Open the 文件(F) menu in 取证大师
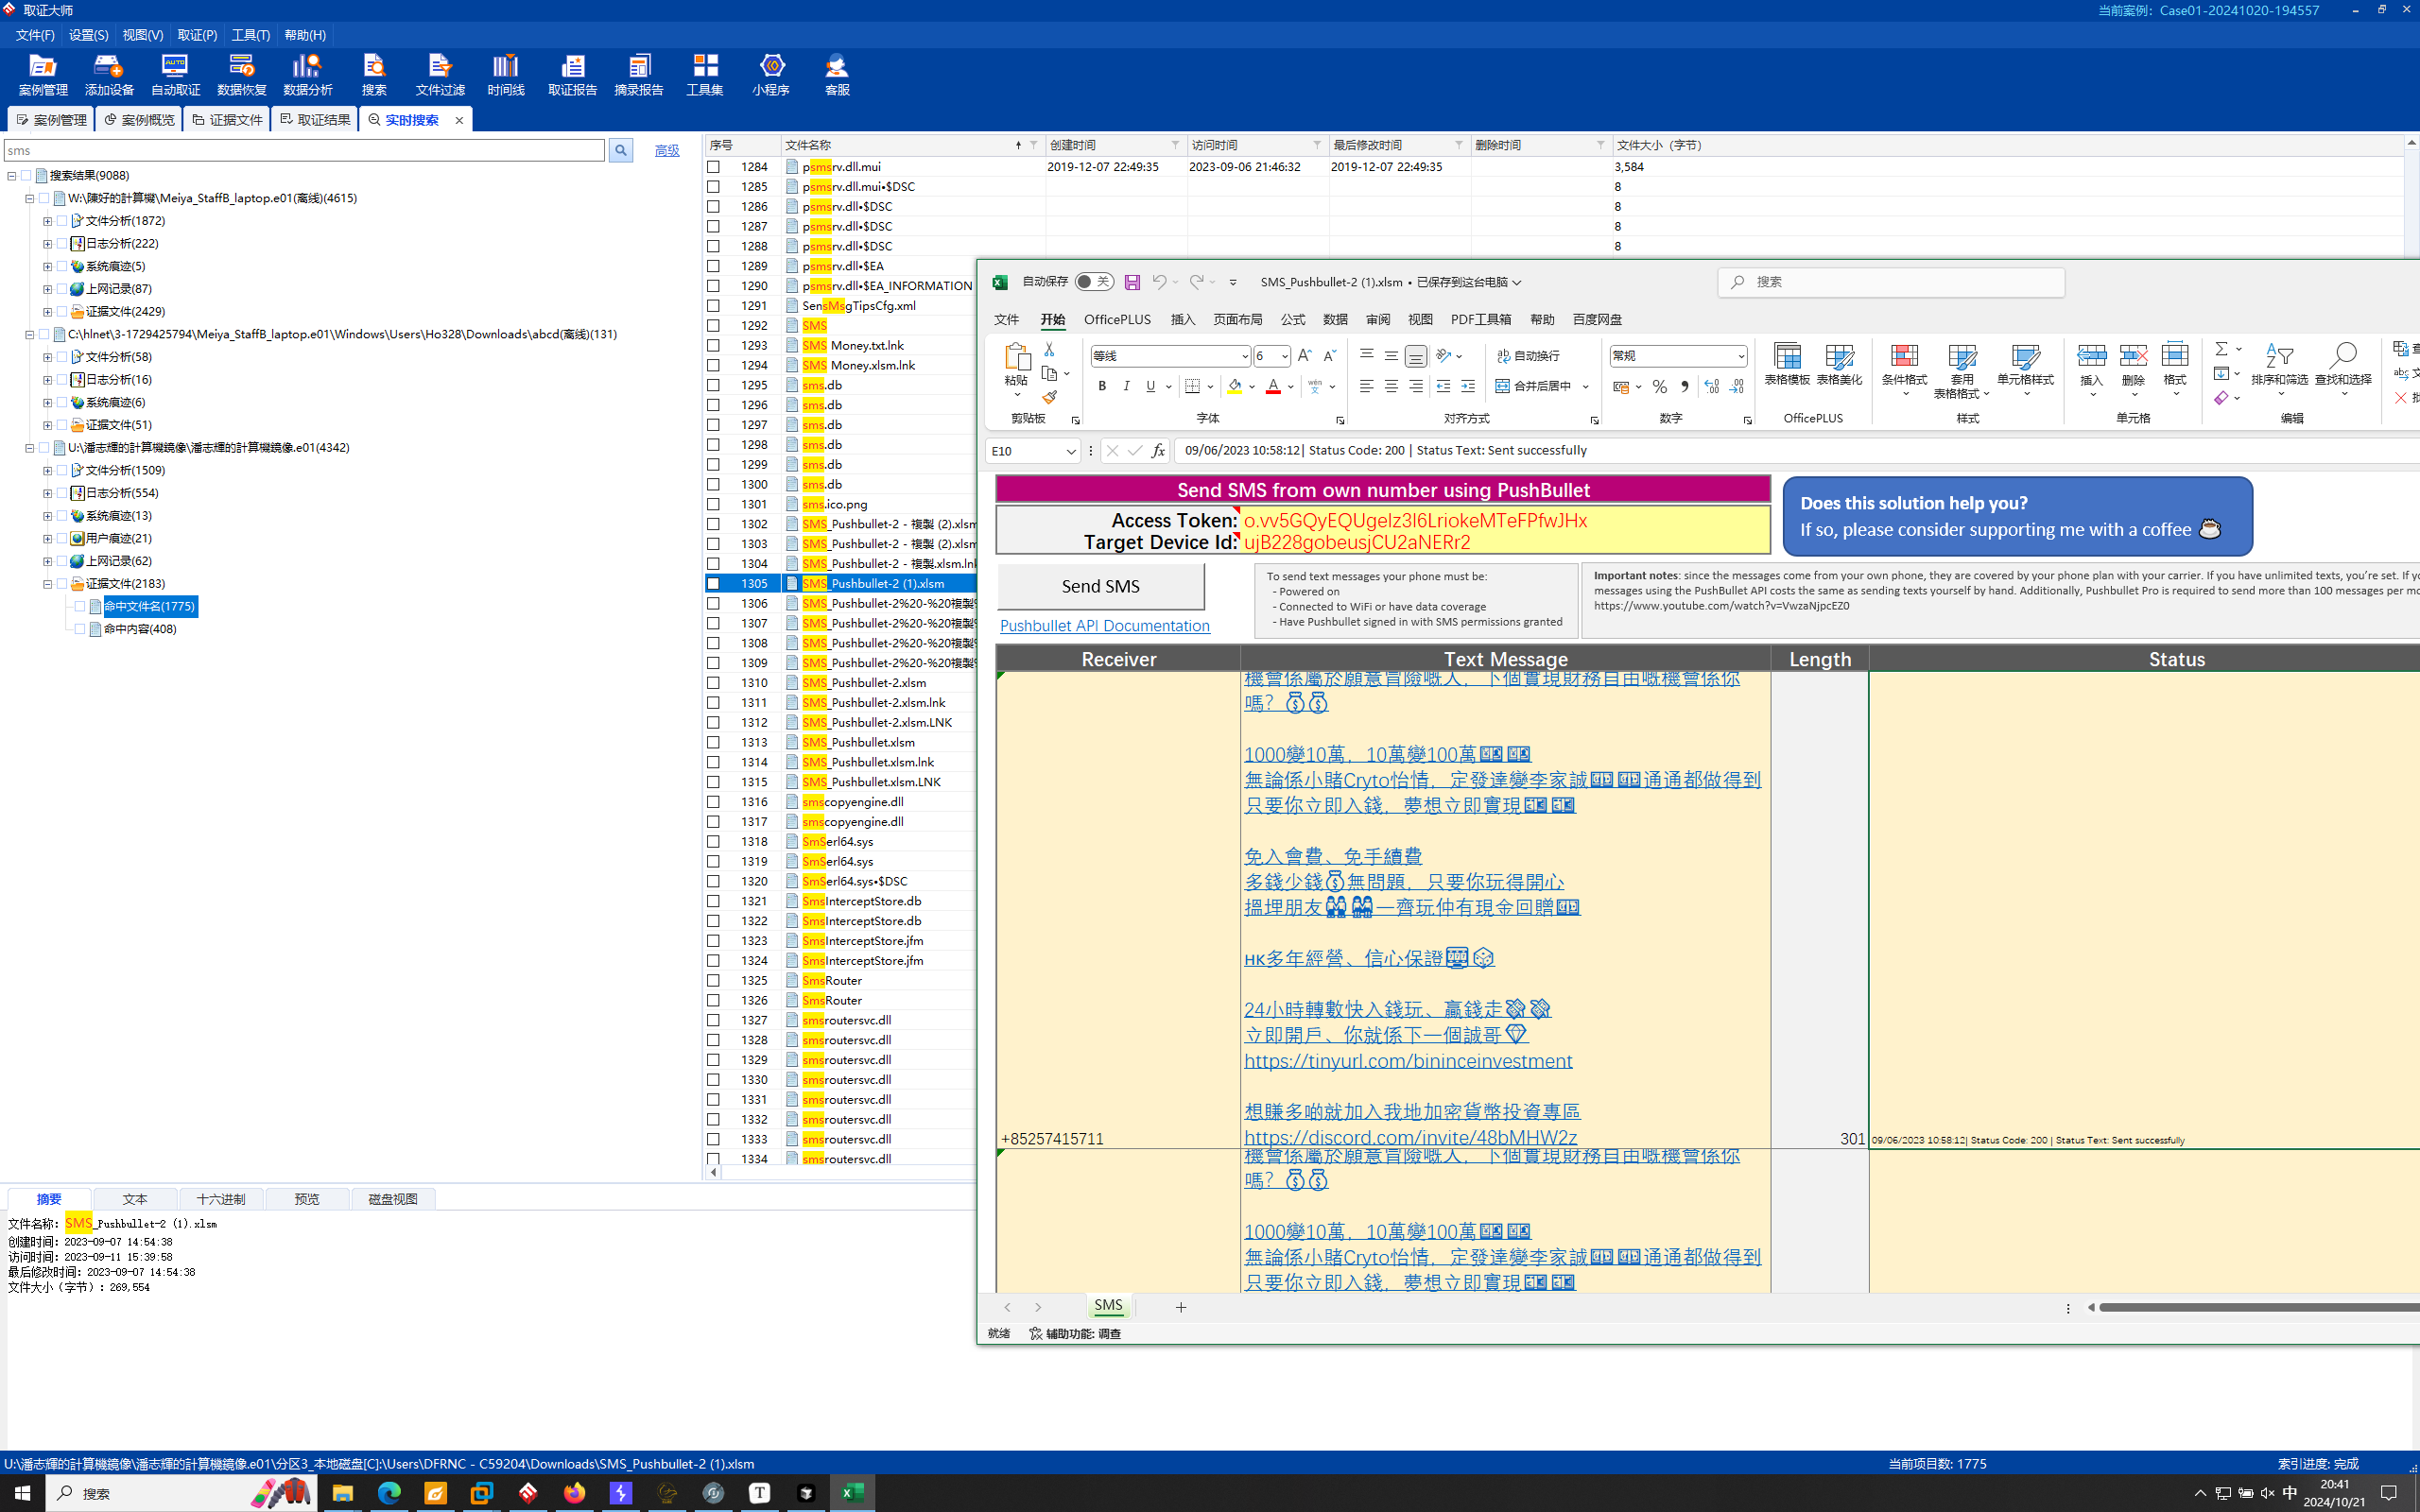Image resolution: width=2420 pixels, height=1512 pixels. click(x=35, y=35)
